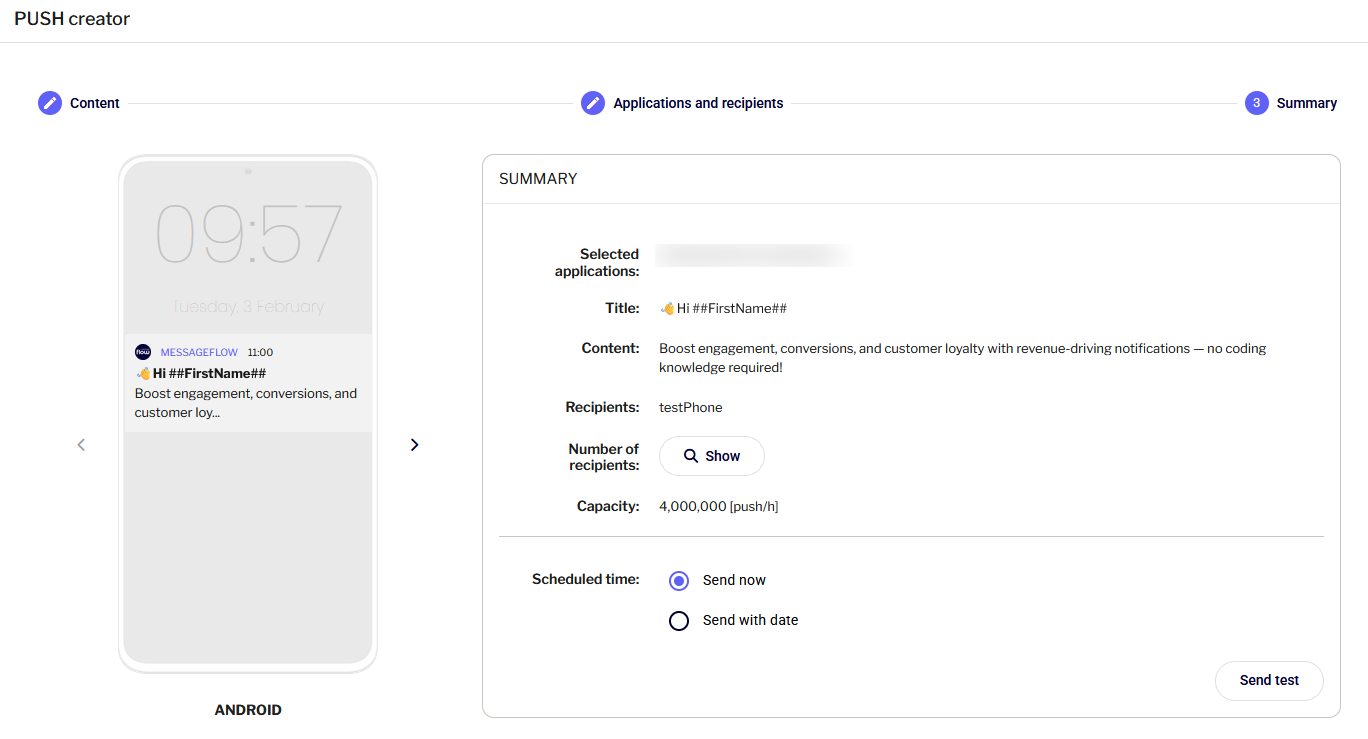Click the Send with date label text
This screenshot has height=739, width=1368.
pyautogui.click(x=750, y=621)
